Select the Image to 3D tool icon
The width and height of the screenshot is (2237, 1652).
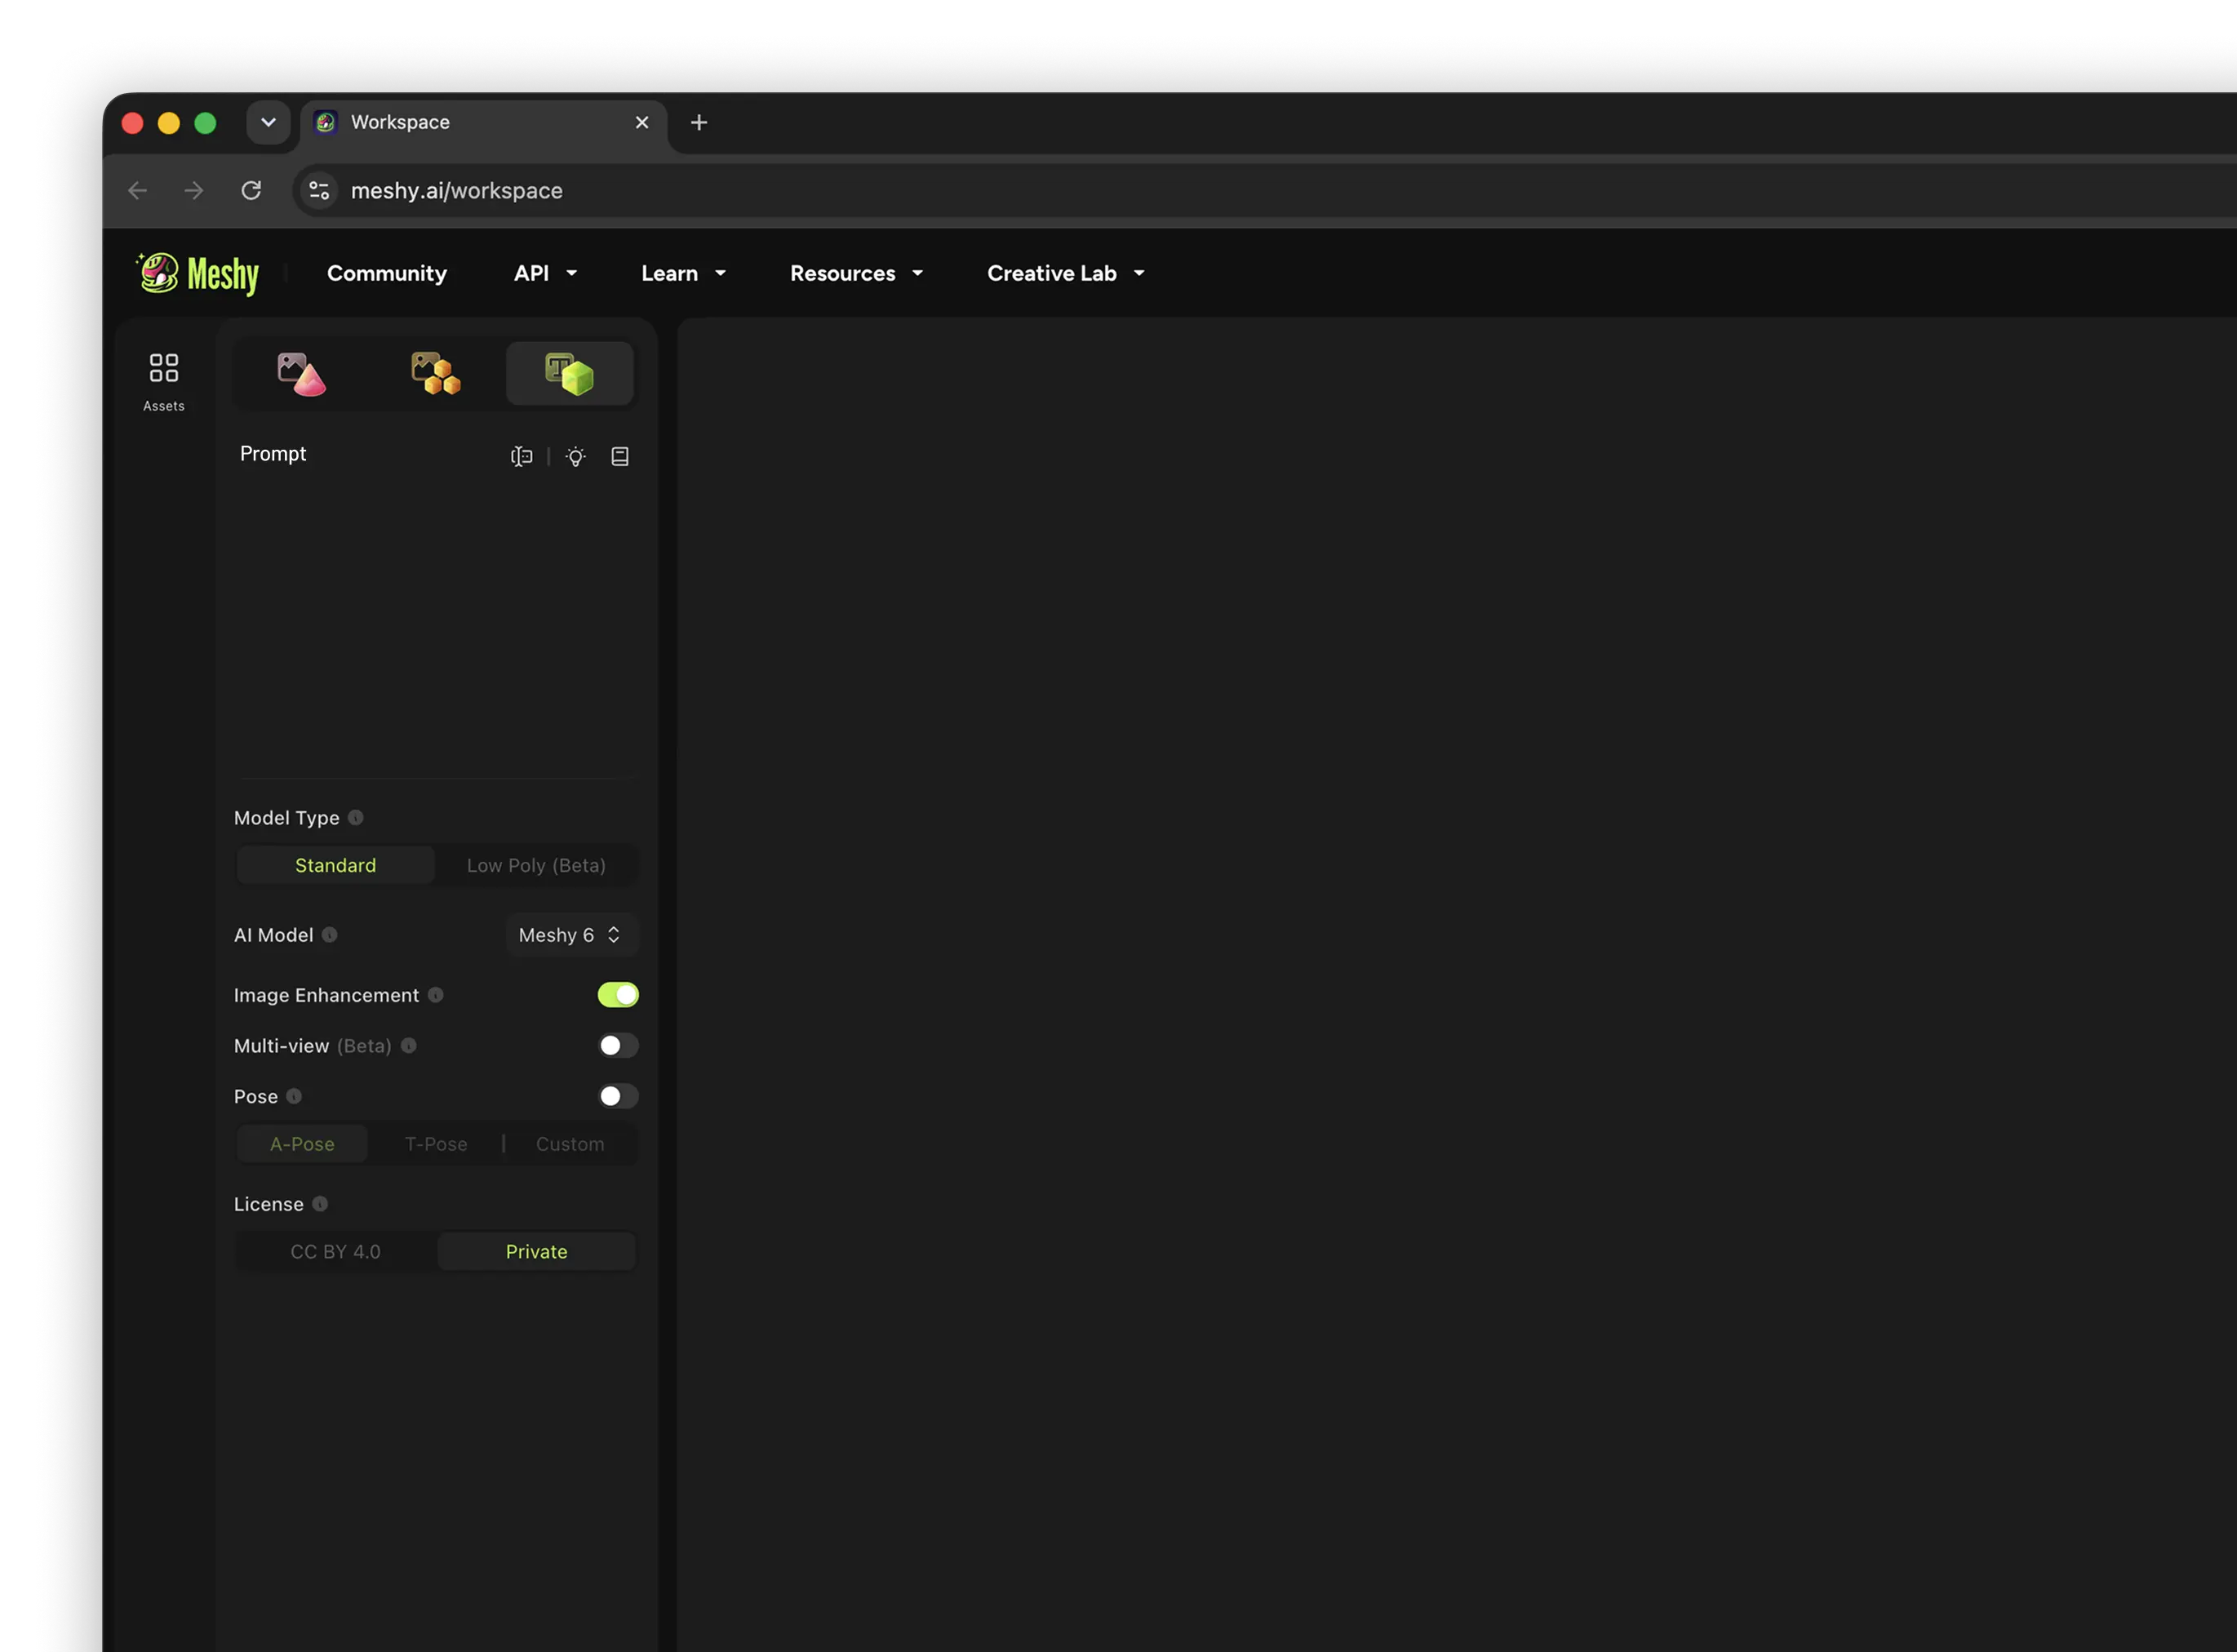301,374
